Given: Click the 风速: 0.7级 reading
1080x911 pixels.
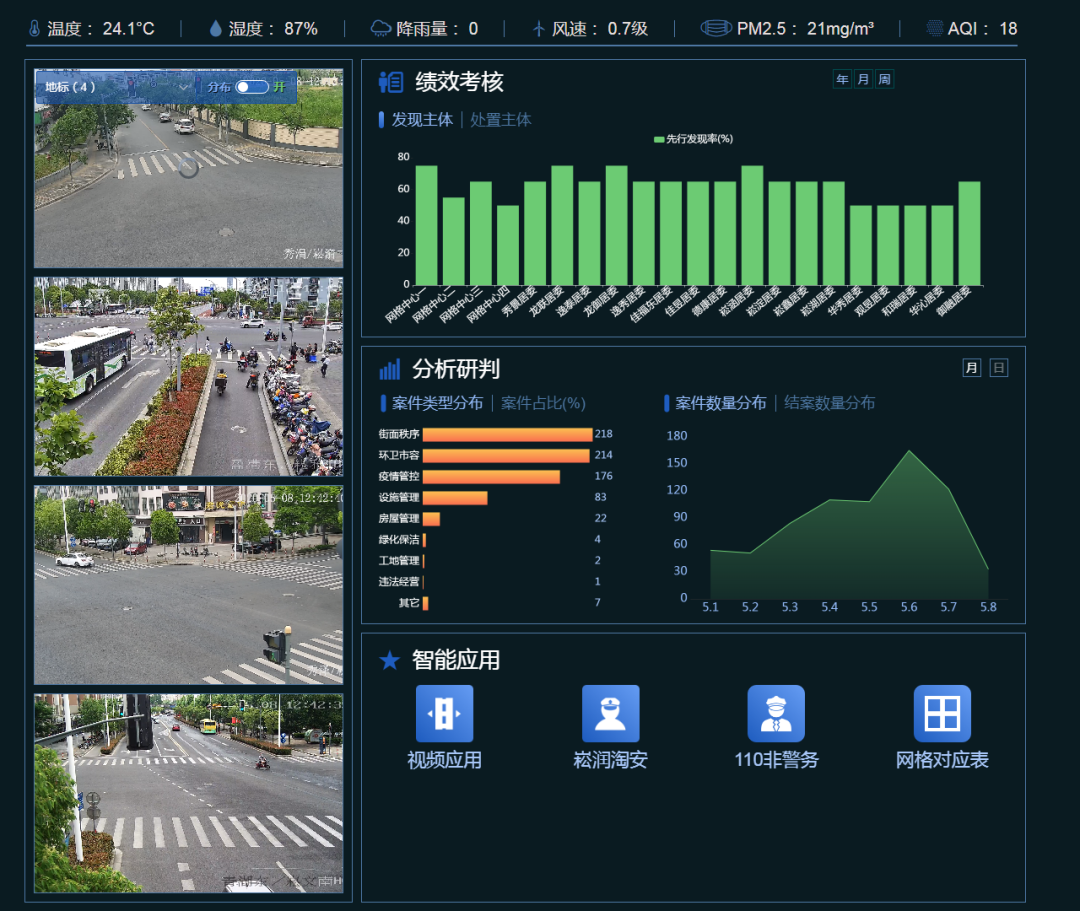Looking at the screenshot, I should [599, 29].
